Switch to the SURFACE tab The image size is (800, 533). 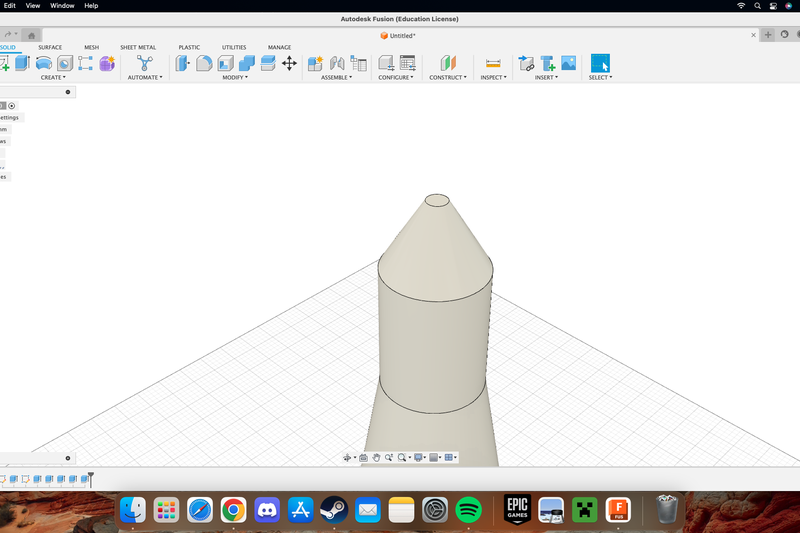pyautogui.click(x=50, y=47)
